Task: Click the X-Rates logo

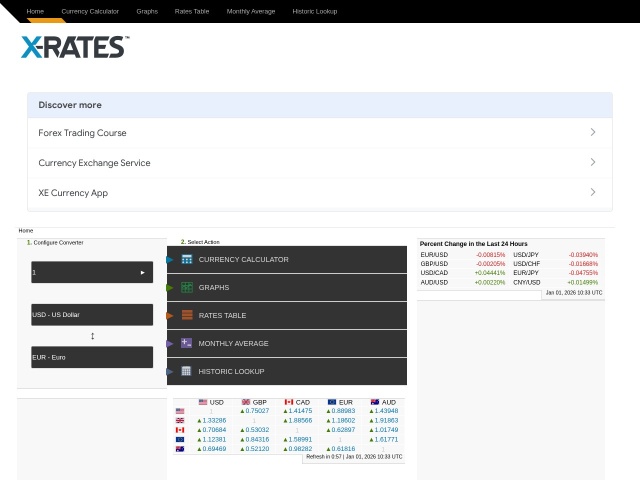Action: [x=75, y=47]
